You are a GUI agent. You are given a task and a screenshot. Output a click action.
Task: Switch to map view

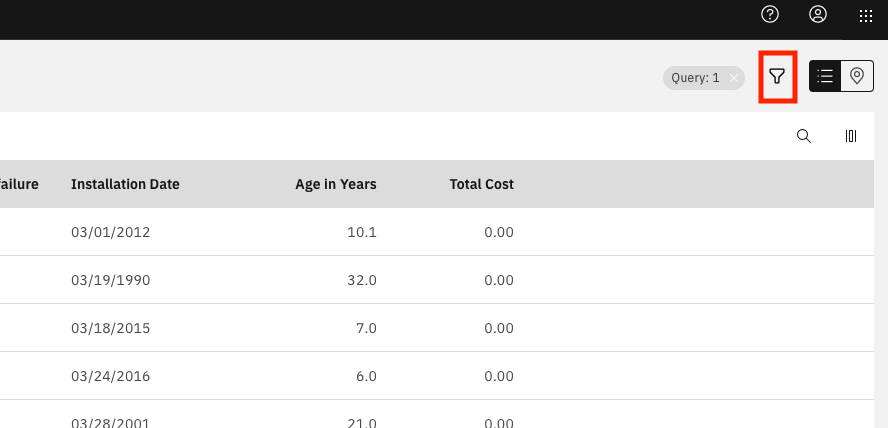click(x=857, y=76)
